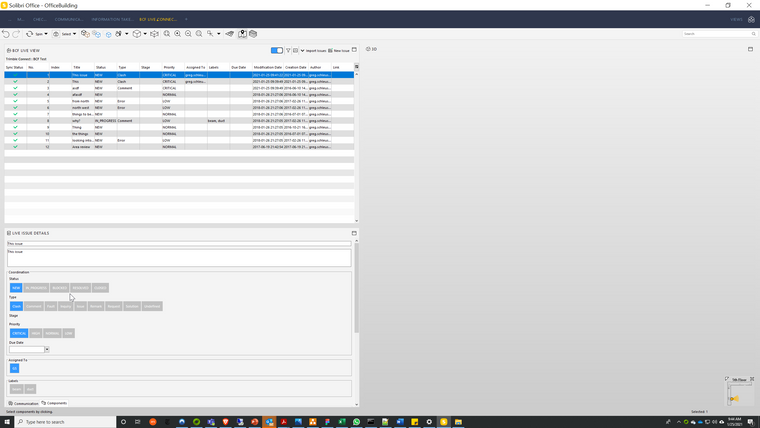Set status to IN_PROGRESS

pos(36,288)
